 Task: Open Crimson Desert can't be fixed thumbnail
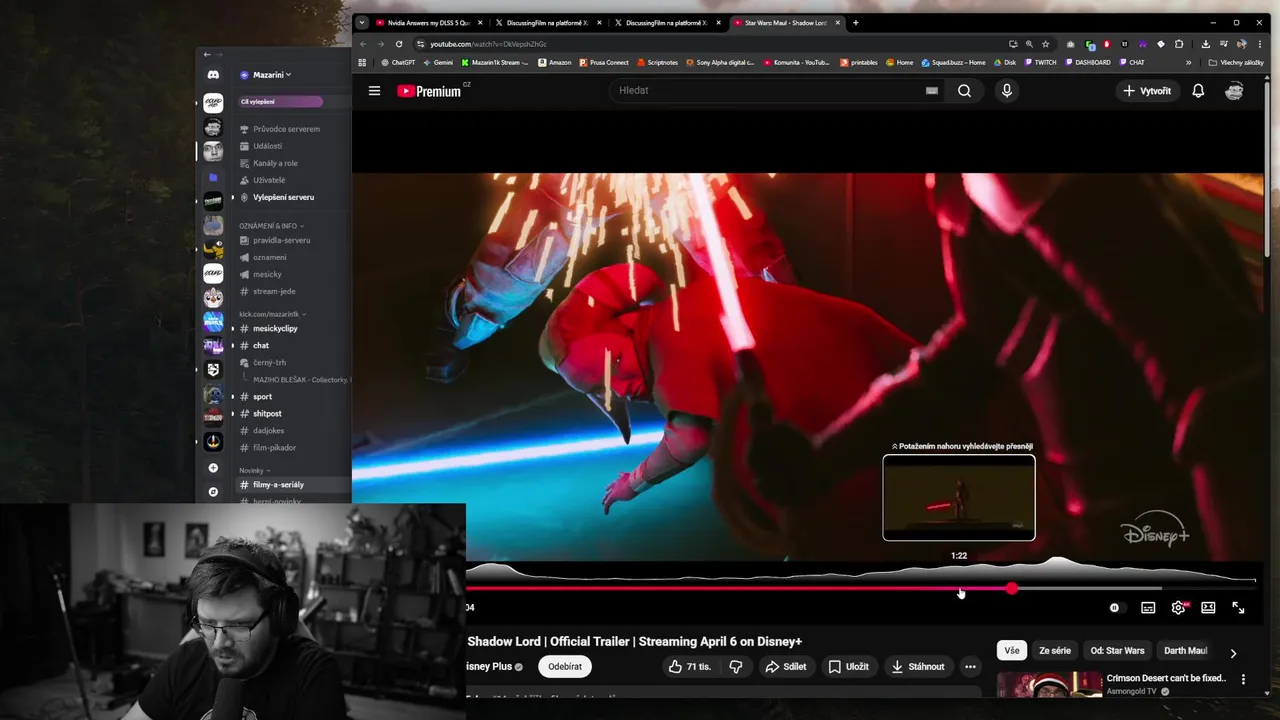pyautogui.click(x=1049, y=684)
